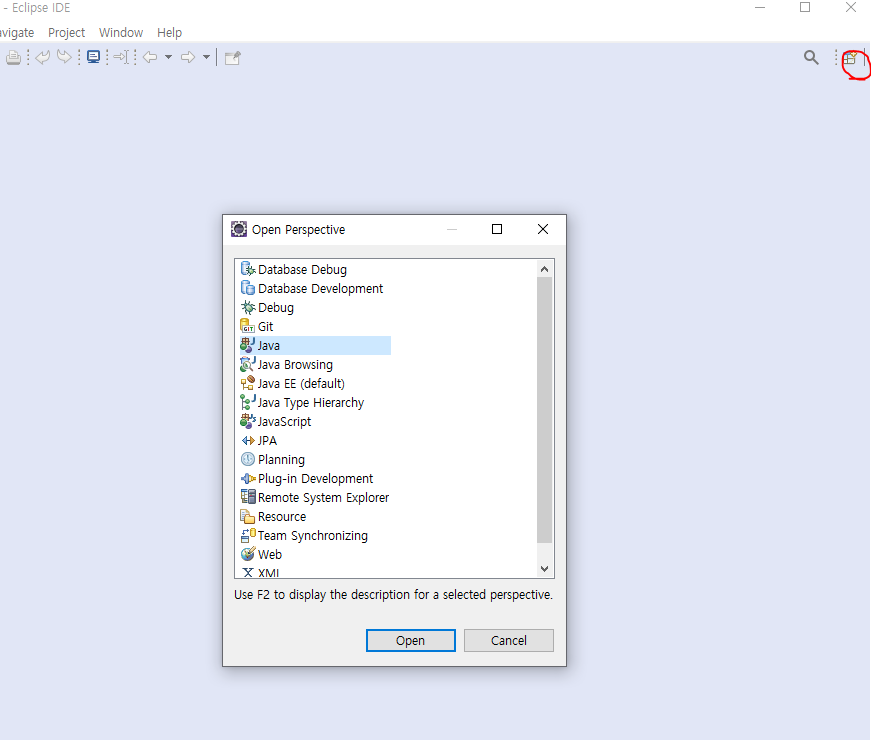The image size is (871, 740).
Task: Click the Open button
Action: coord(411,640)
